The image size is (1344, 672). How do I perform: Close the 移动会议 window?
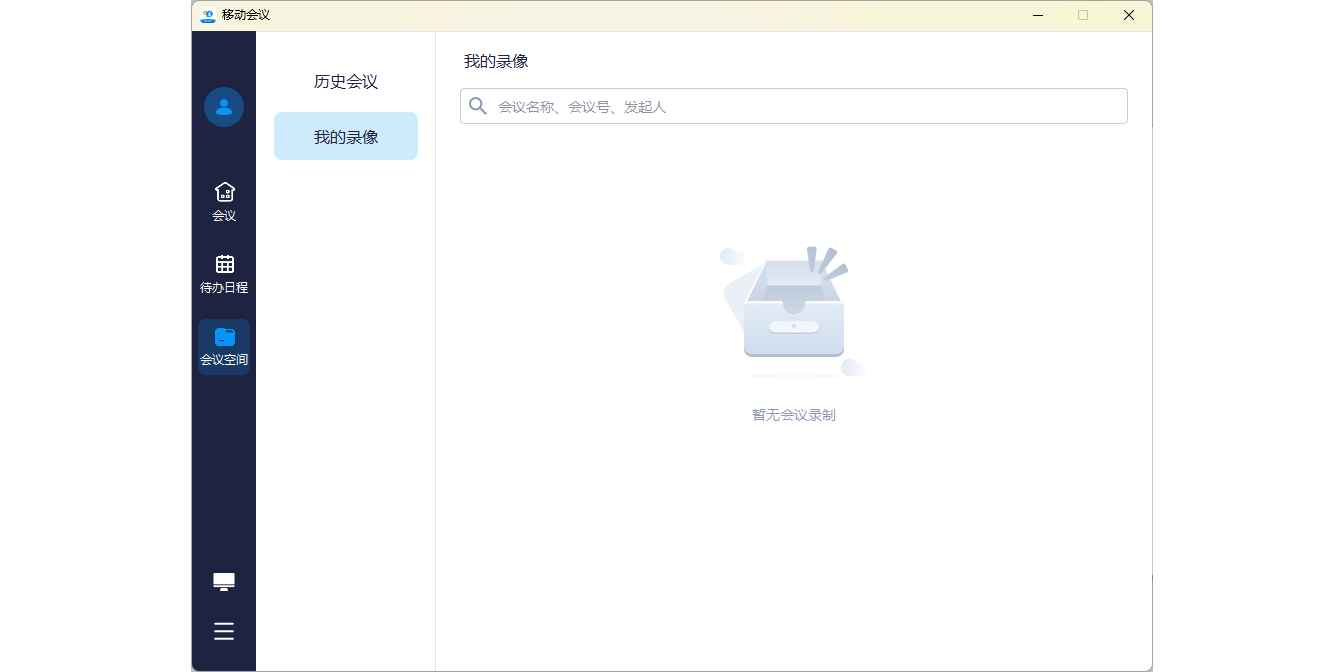pyautogui.click(x=1129, y=15)
